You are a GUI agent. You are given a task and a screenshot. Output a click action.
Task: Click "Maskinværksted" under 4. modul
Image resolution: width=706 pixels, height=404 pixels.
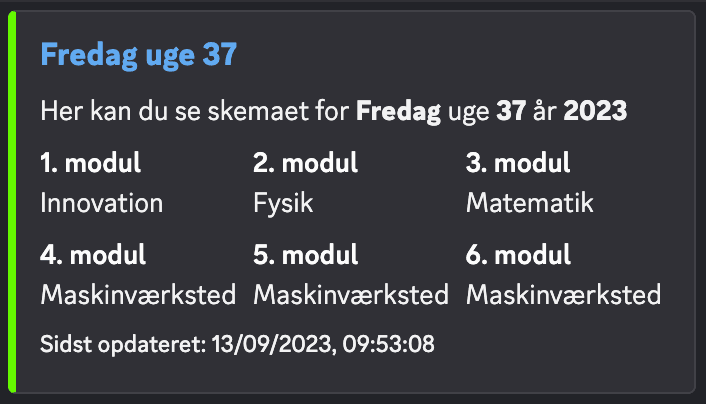click(138, 296)
